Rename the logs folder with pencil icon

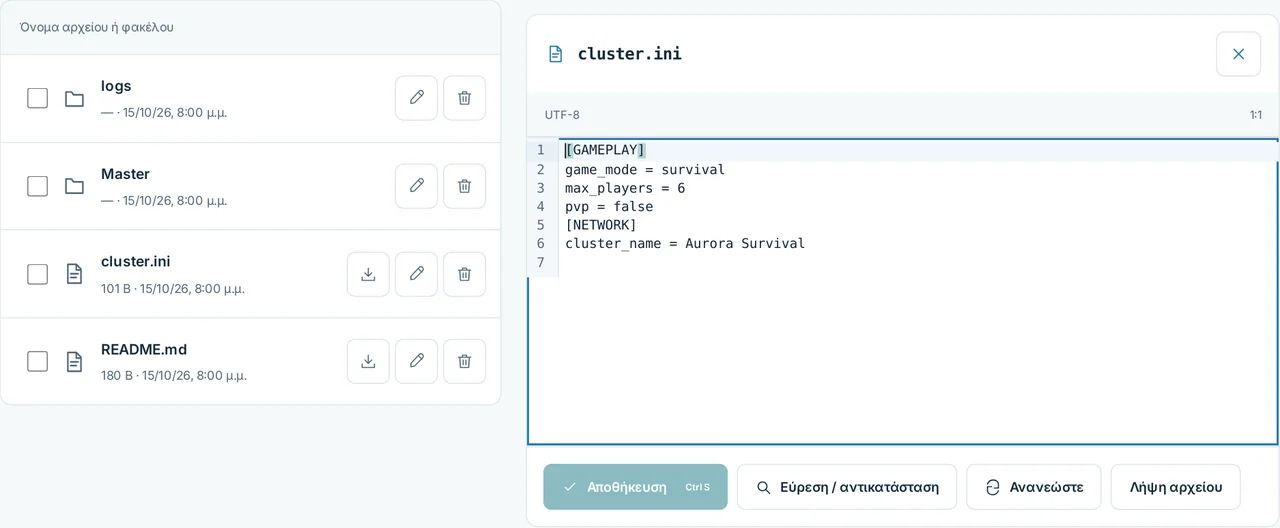(x=416, y=98)
